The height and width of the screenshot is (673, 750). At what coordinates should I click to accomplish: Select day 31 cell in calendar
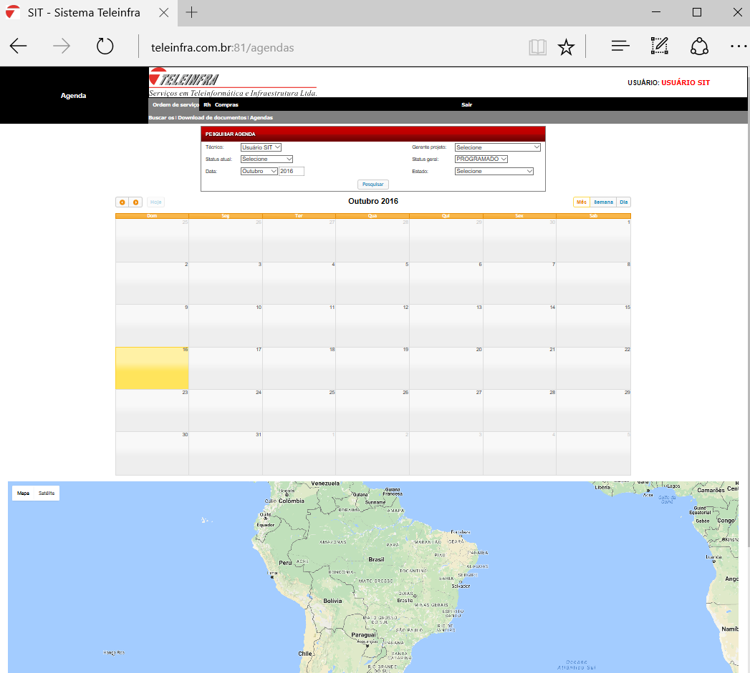coord(225,453)
